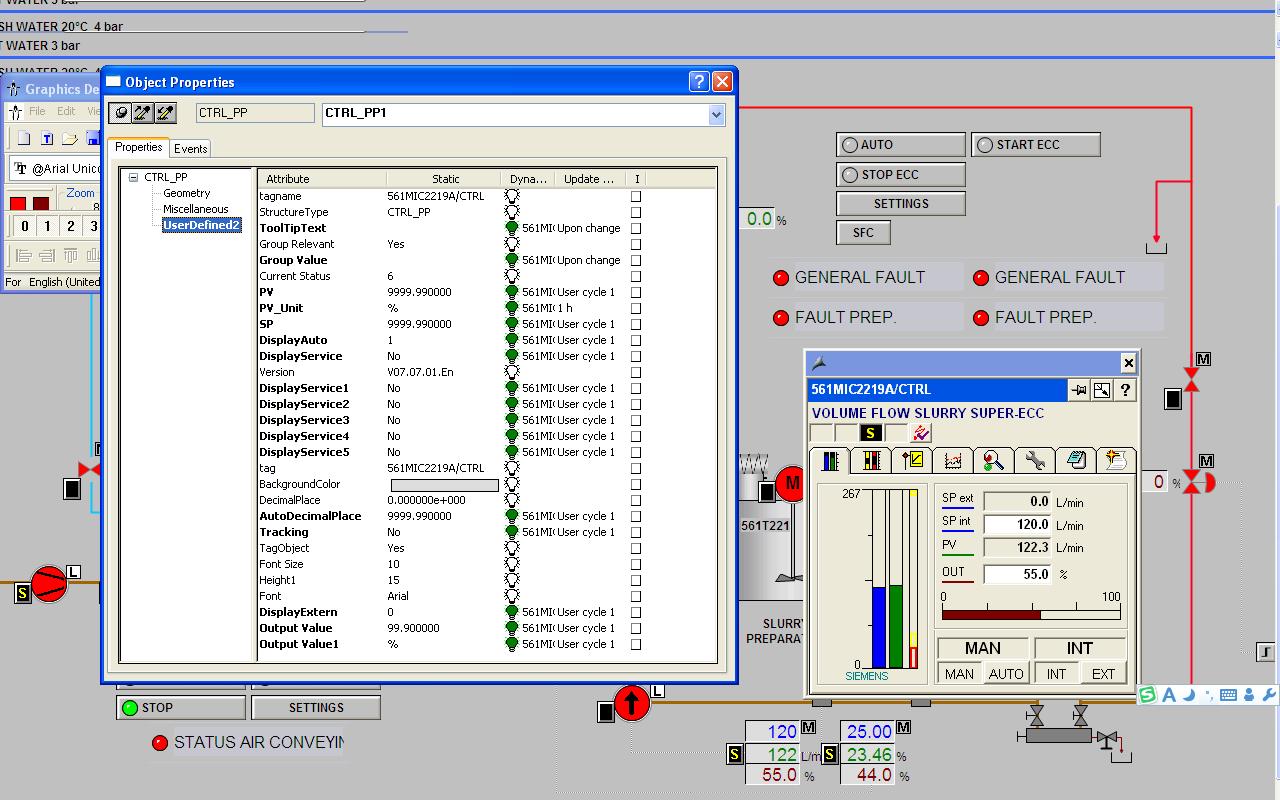Open the File menu in Graphics Designer
1280x800 pixels.
[x=37, y=111]
